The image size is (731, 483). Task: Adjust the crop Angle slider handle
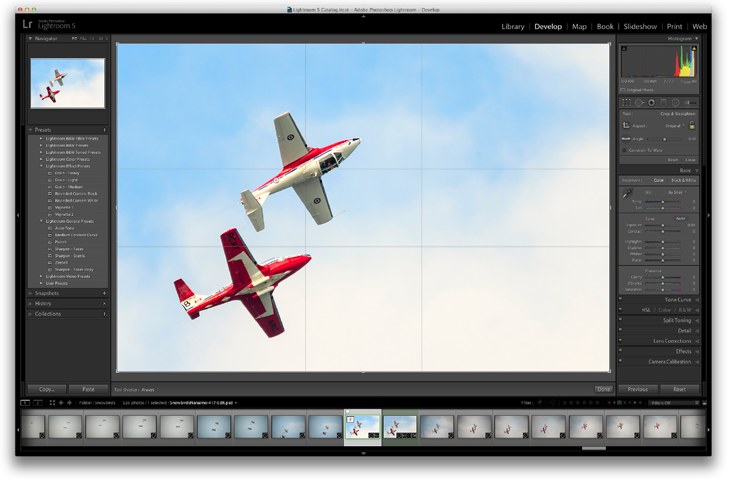(664, 139)
